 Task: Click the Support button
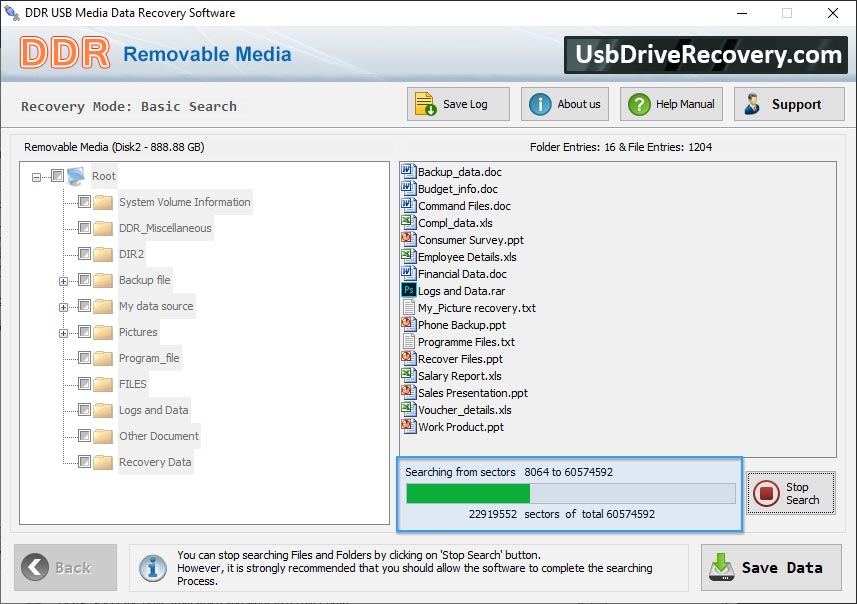tap(789, 104)
